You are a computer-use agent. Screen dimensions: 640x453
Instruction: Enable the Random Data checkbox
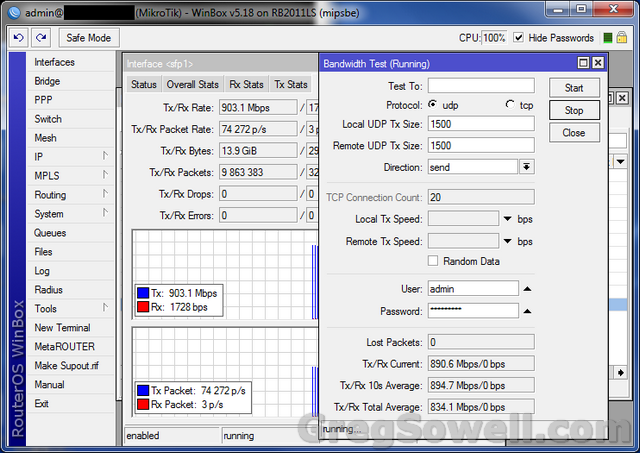[x=433, y=261]
